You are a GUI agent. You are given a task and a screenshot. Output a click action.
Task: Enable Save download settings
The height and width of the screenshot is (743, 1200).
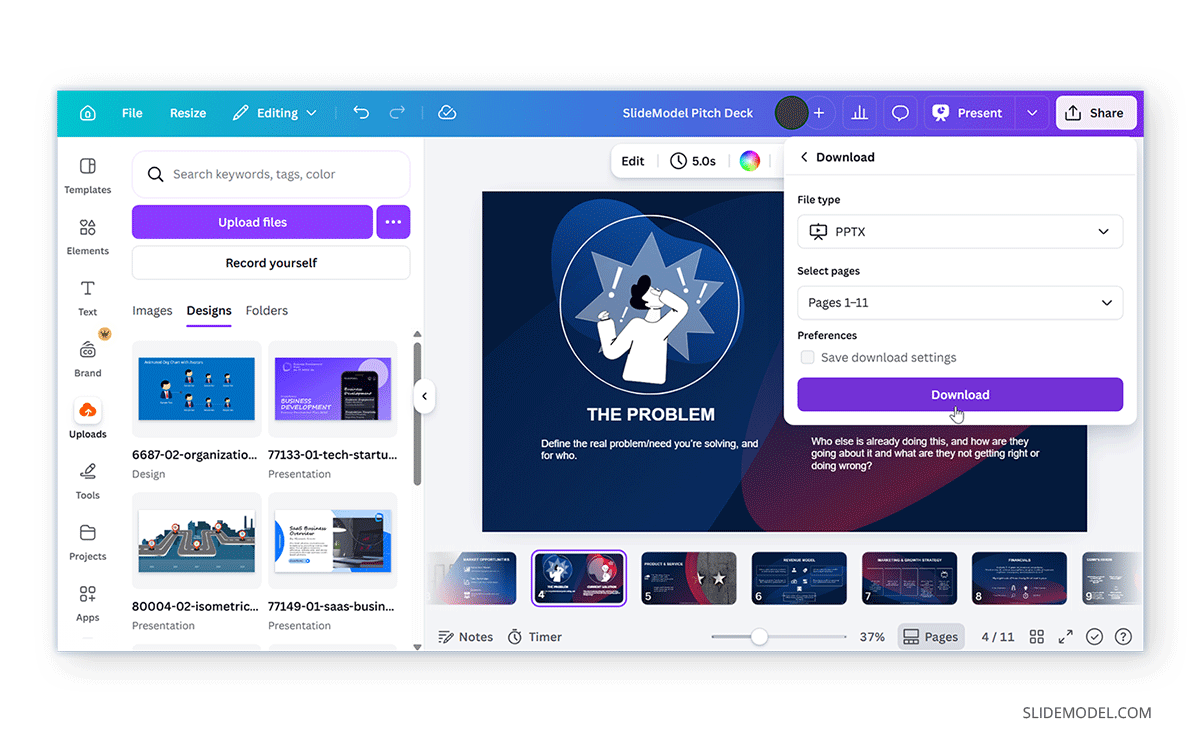point(807,357)
